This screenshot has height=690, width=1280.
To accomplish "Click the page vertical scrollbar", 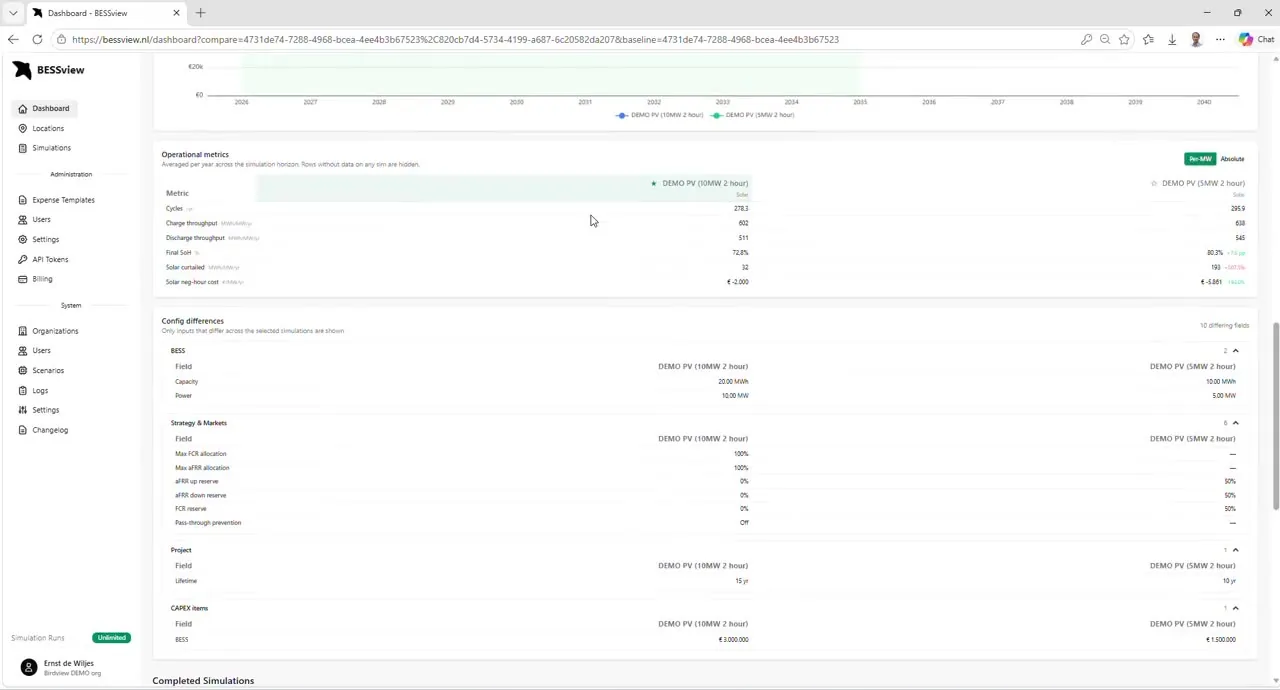I will pyautogui.click(x=1275, y=415).
